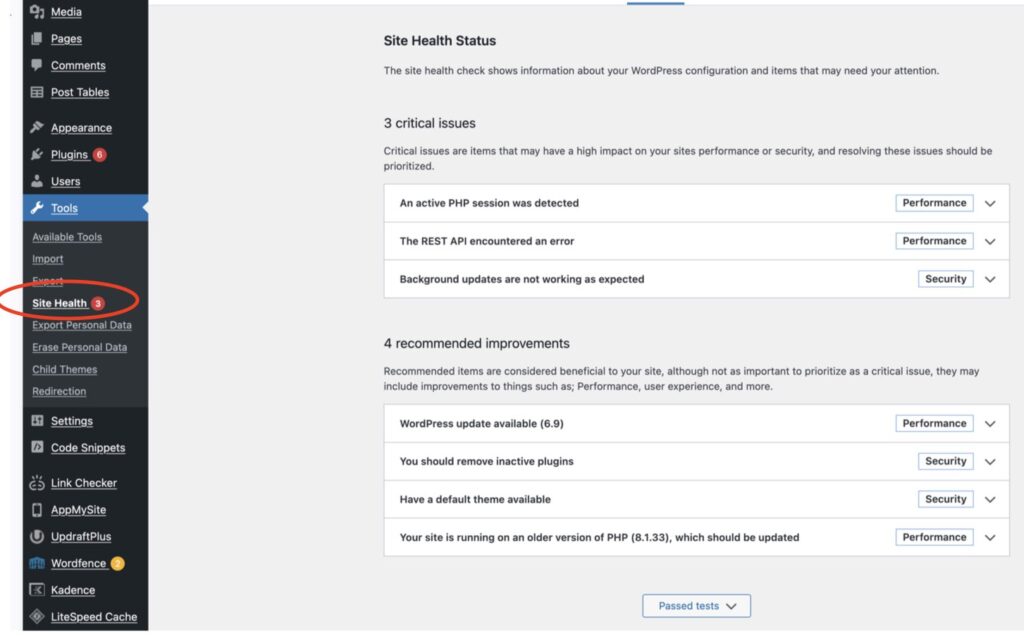1024x636 pixels.
Task: Open Export Personal Data under Tools
Action: [81, 325]
